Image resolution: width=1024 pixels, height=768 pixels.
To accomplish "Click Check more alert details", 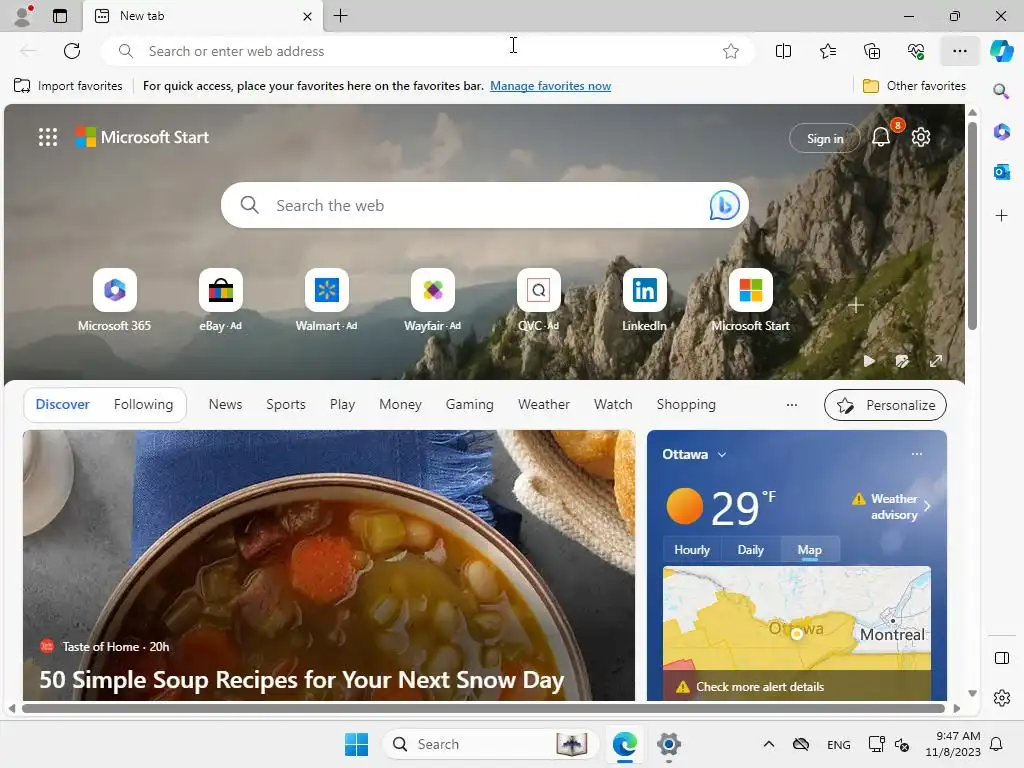I will tap(760, 686).
